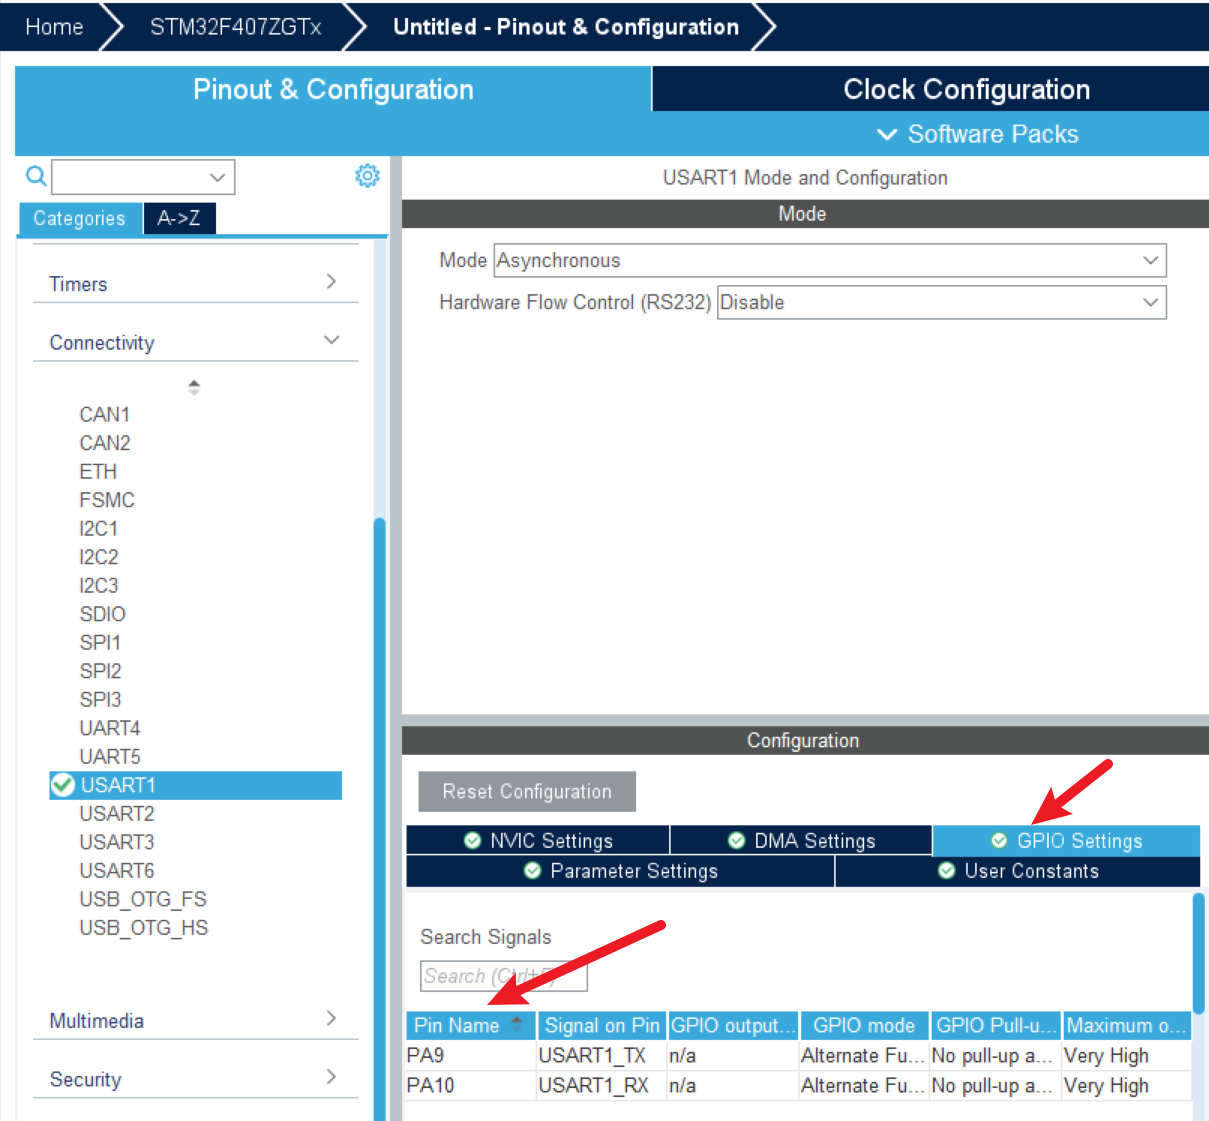The height and width of the screenshot is (1121, 1209).
Task: Select SDIO peripheral
Action: (103, 614)
